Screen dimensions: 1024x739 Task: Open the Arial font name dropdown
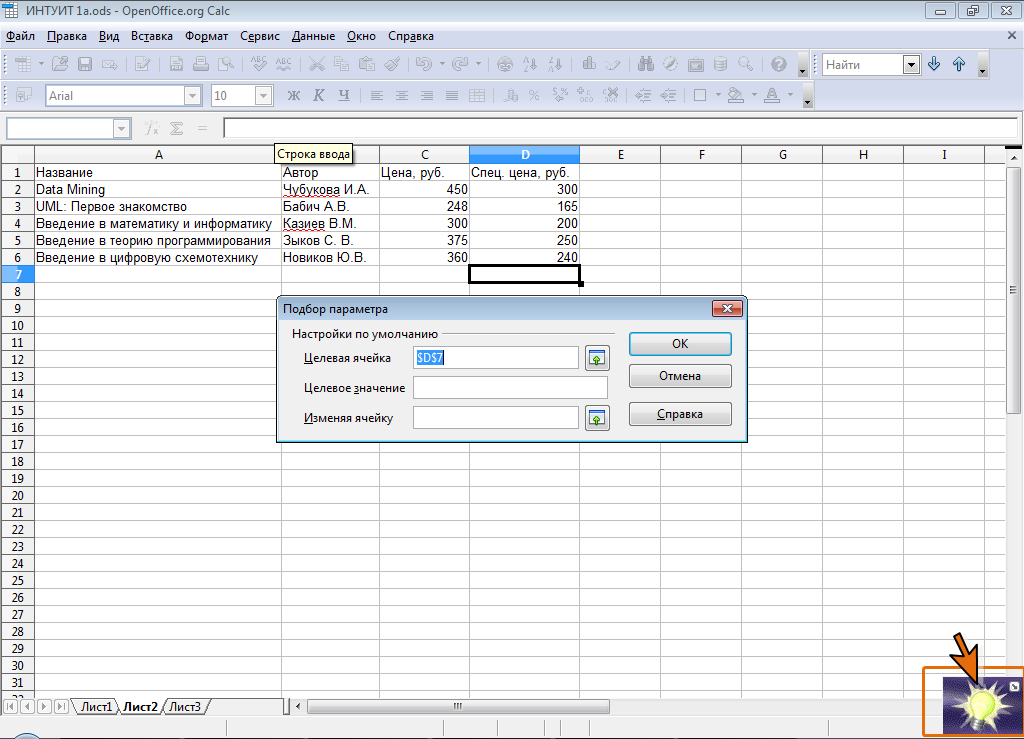click(x=192, y=96)
